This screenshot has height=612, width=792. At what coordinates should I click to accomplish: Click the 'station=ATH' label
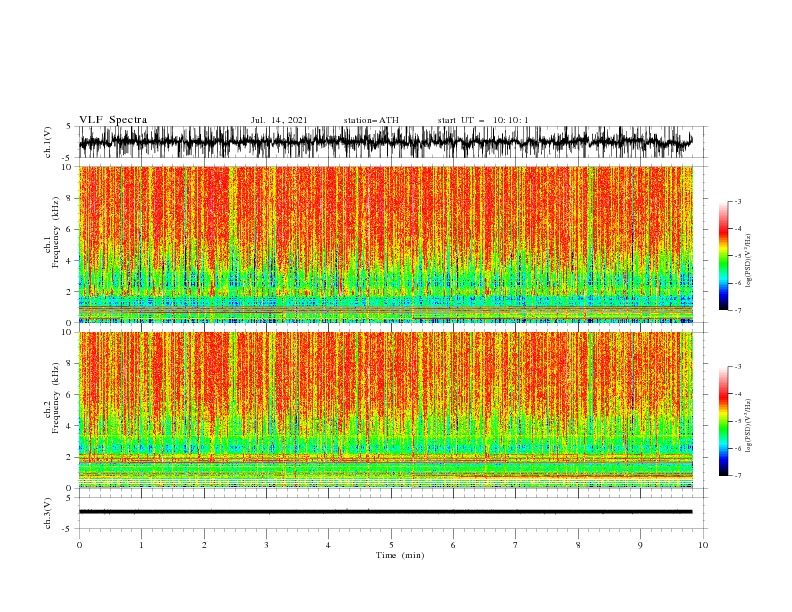click(x=371, y=120)
